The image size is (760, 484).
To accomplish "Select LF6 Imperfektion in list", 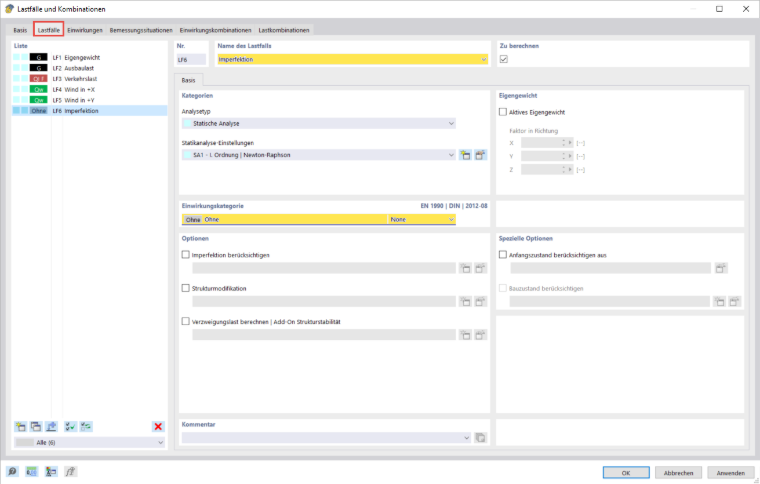I will [x=90, y=110].
